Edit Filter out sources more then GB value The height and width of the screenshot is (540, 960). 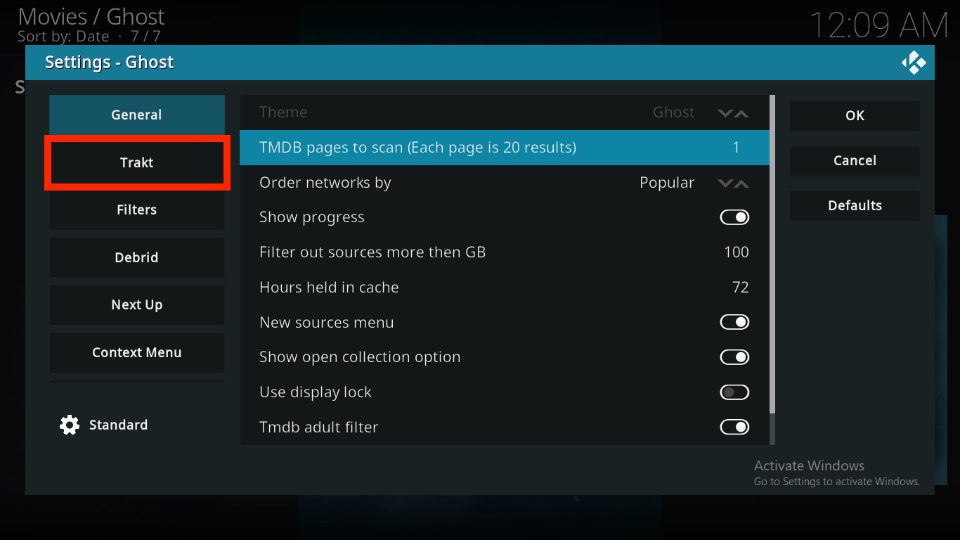click(736, 252)
